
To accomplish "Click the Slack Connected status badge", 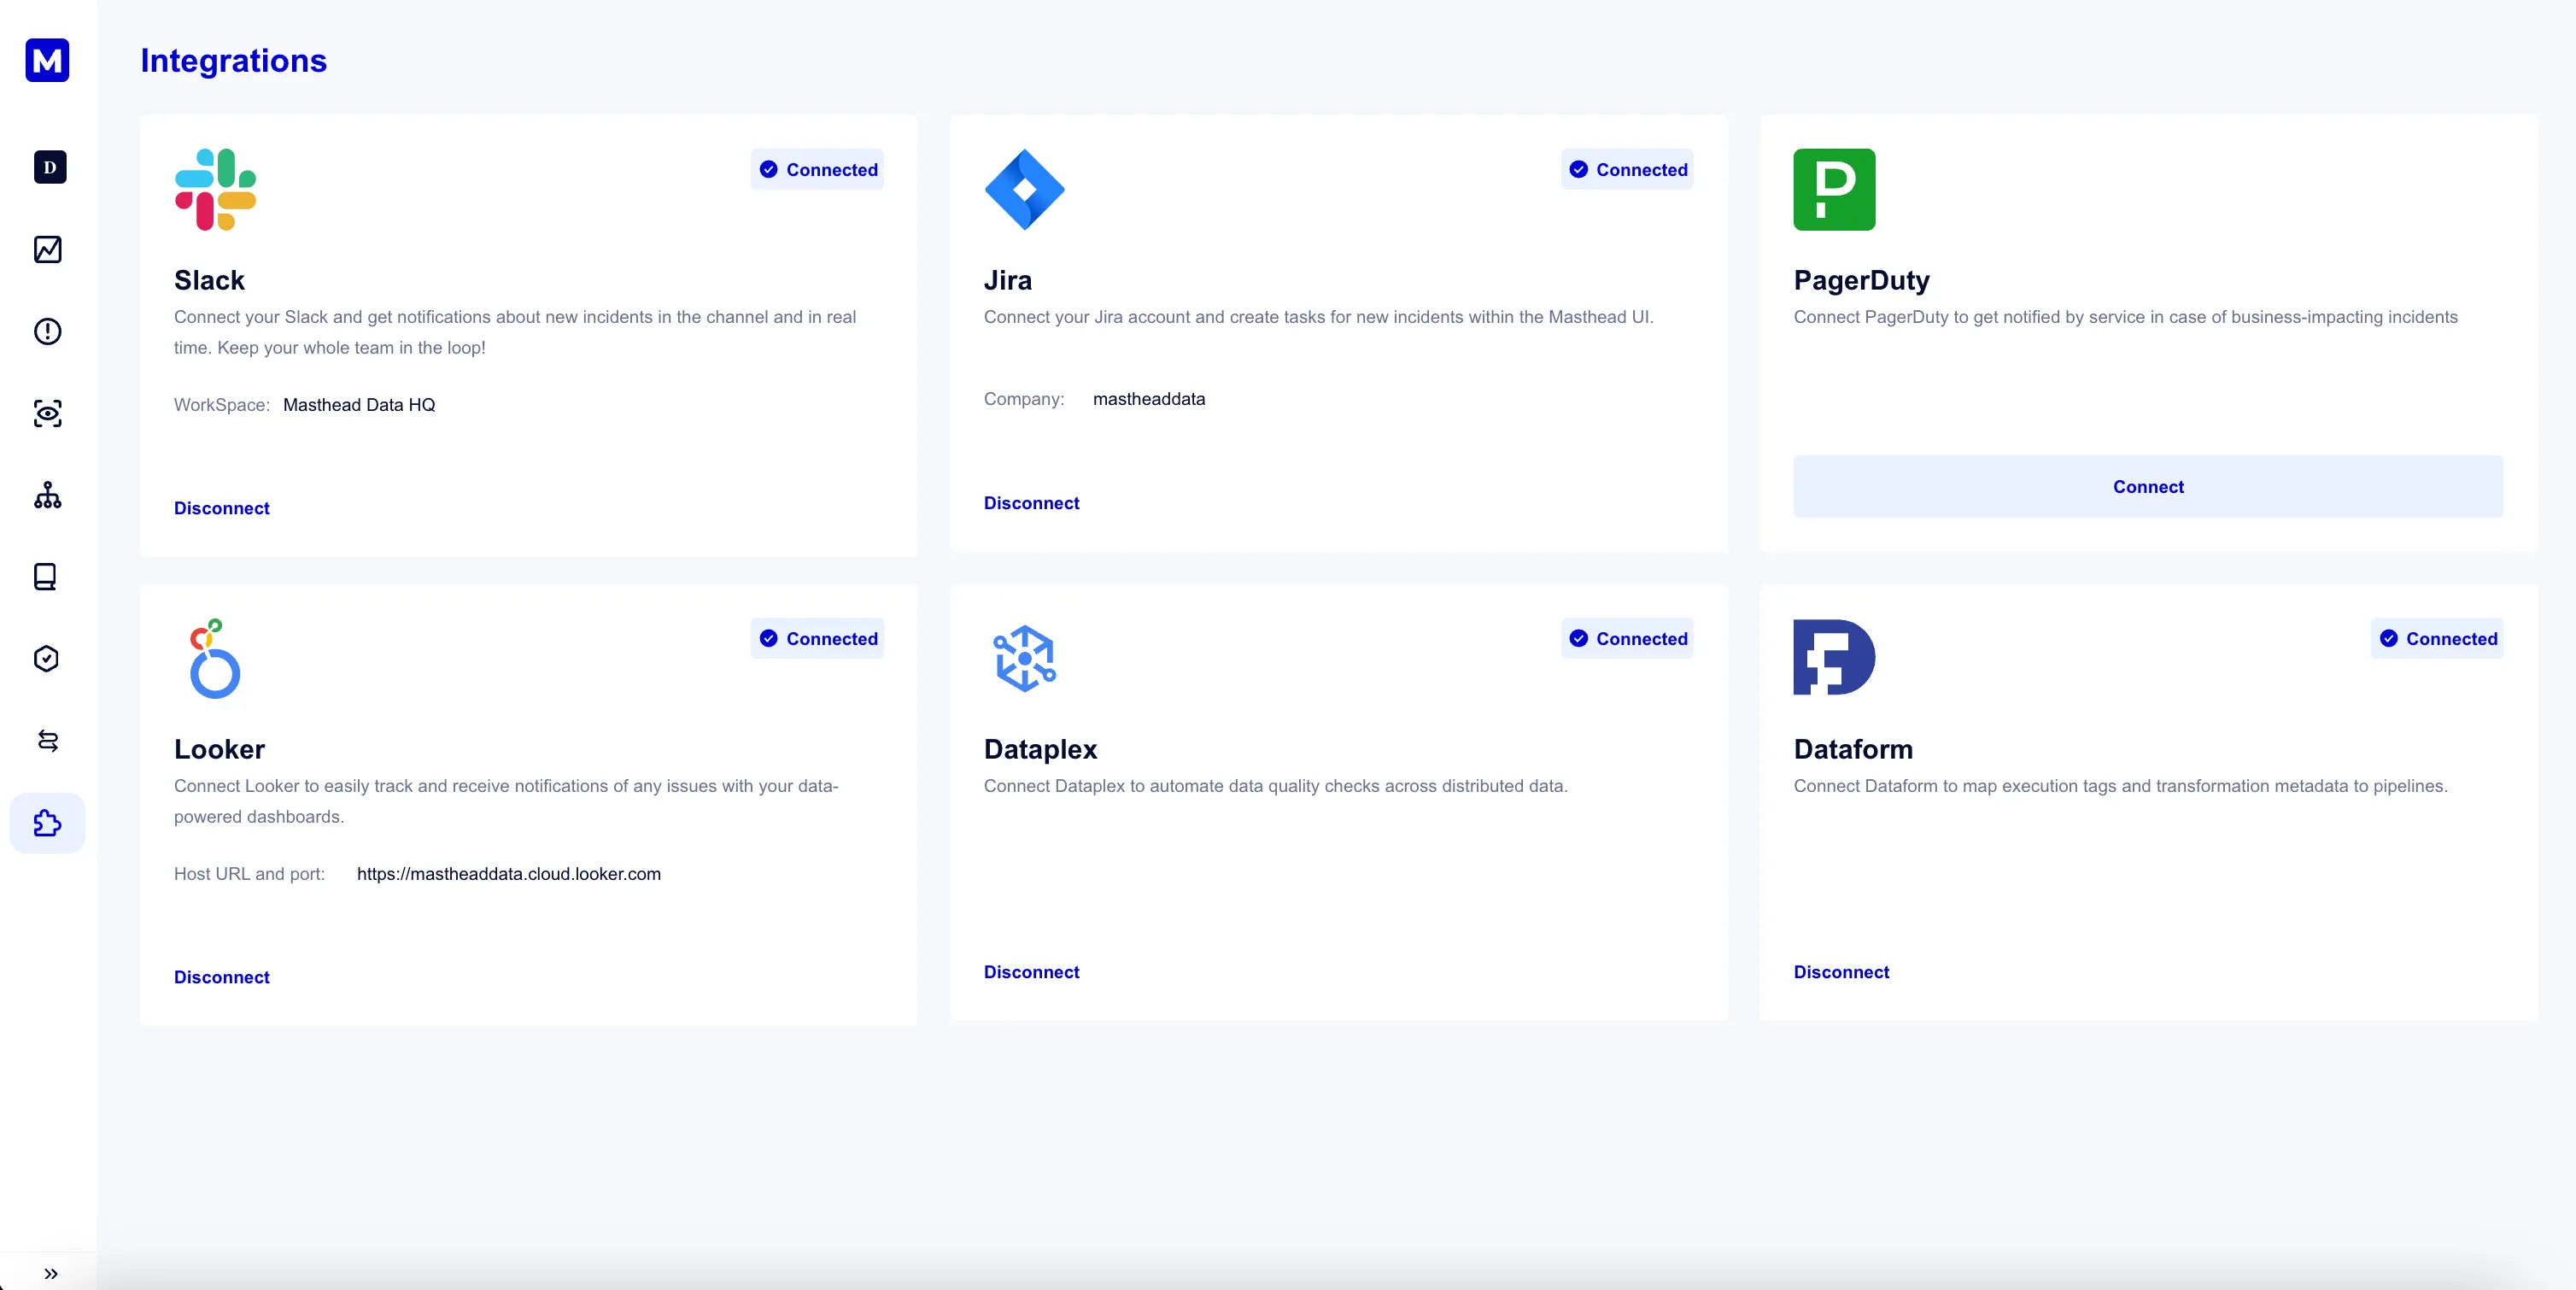I will click(817, 170).
